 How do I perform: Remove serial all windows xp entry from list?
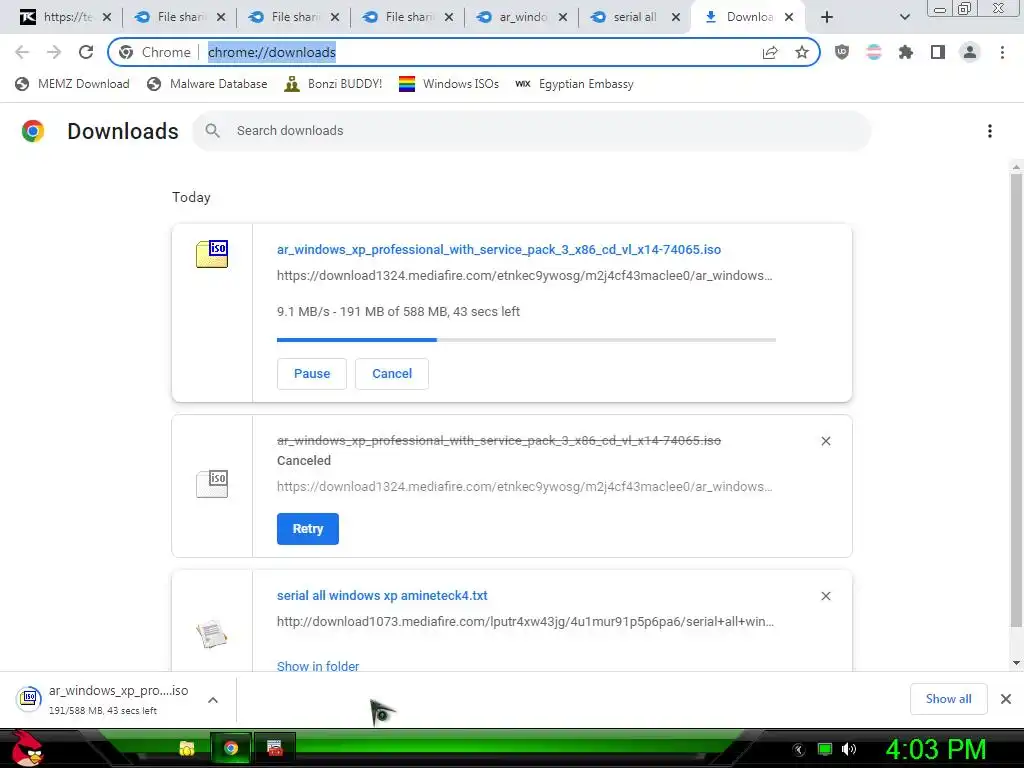click(825, 596)
